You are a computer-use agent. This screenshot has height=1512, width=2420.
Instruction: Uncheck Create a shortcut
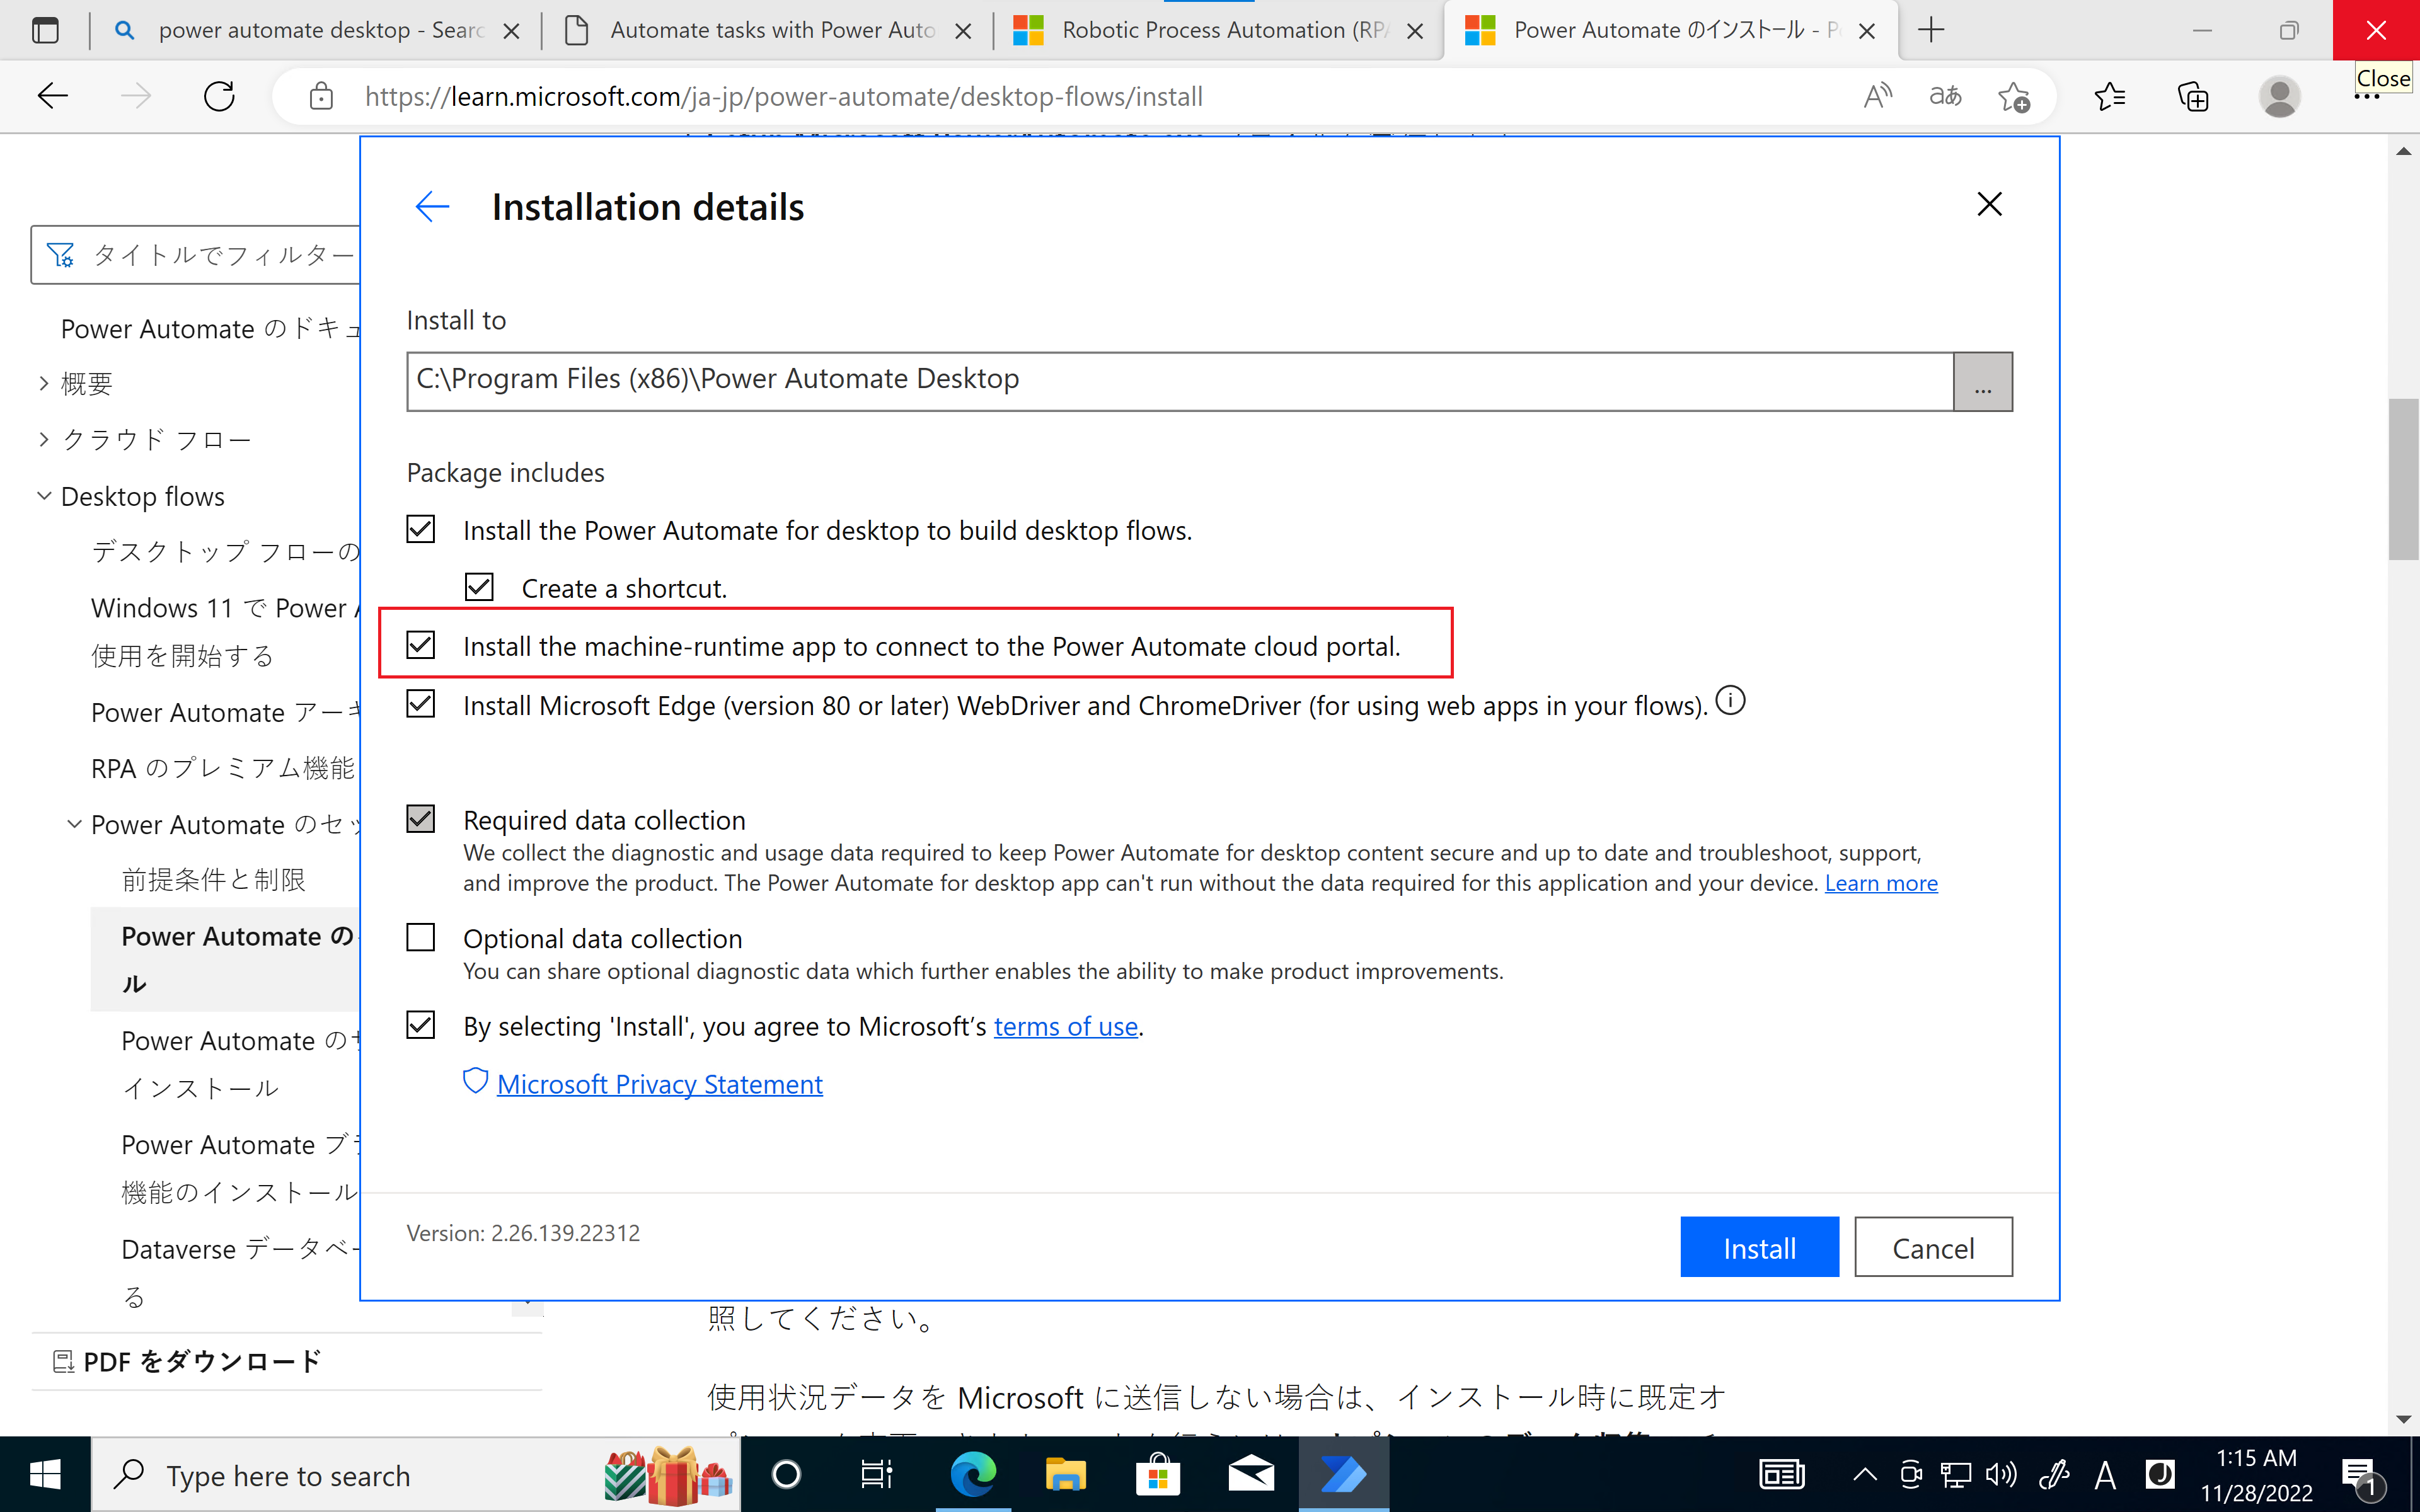click(479, 586)
